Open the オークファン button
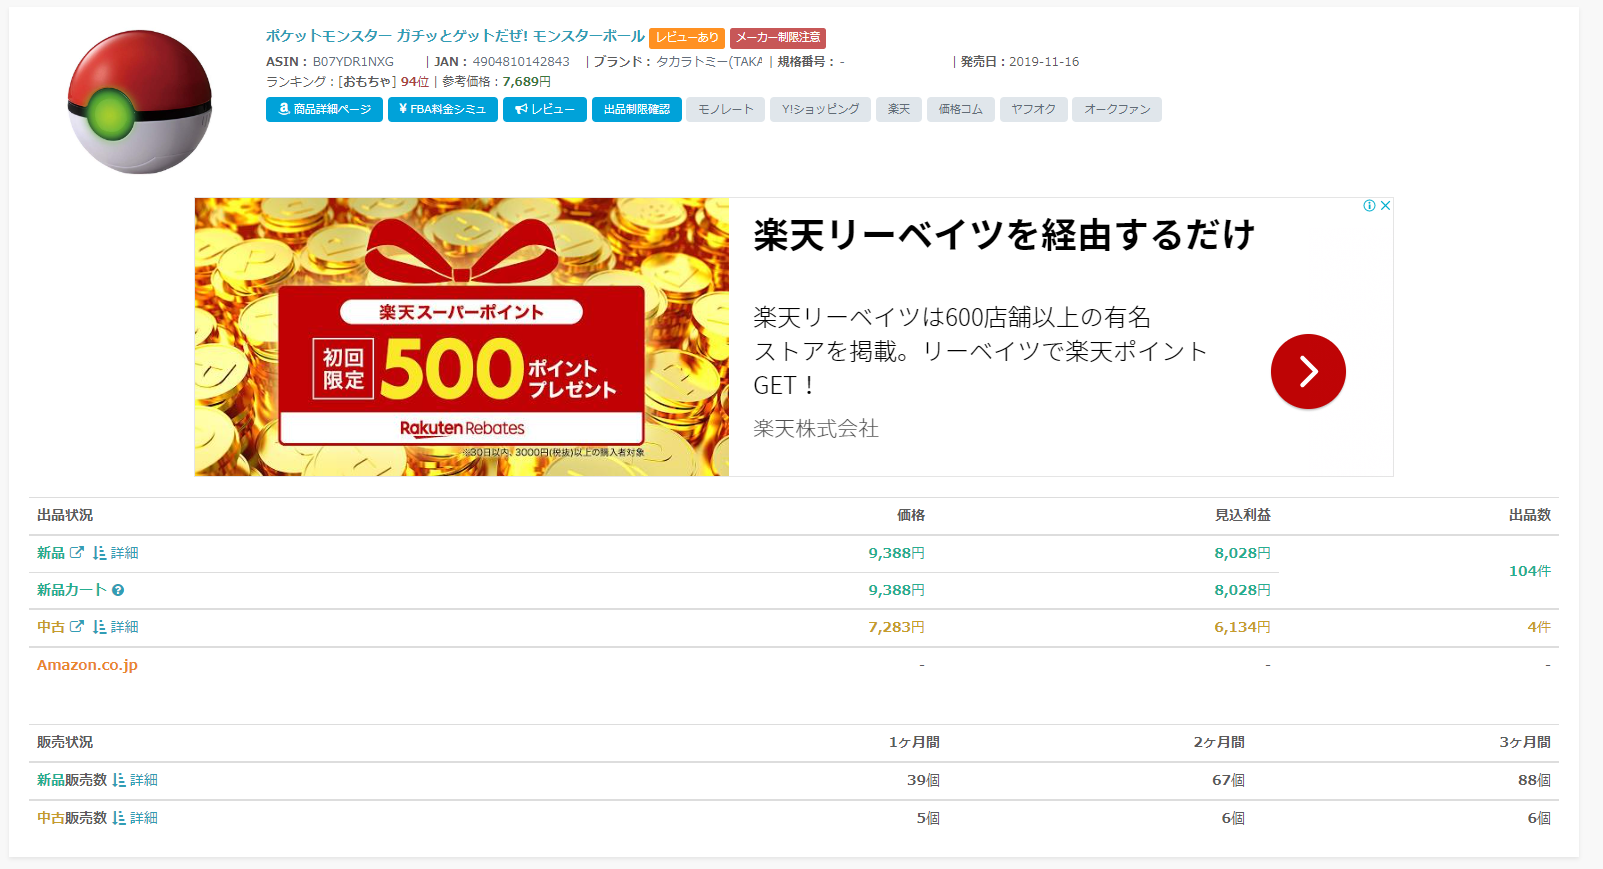 pos(1116,109)
